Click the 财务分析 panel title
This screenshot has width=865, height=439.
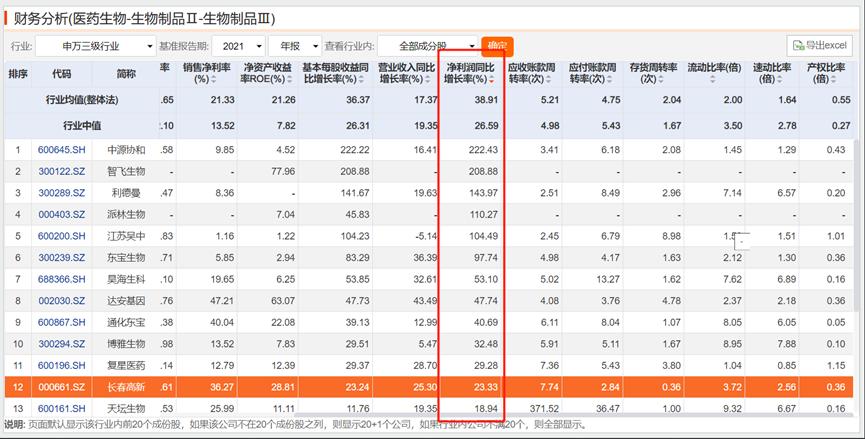click(145, 18)
